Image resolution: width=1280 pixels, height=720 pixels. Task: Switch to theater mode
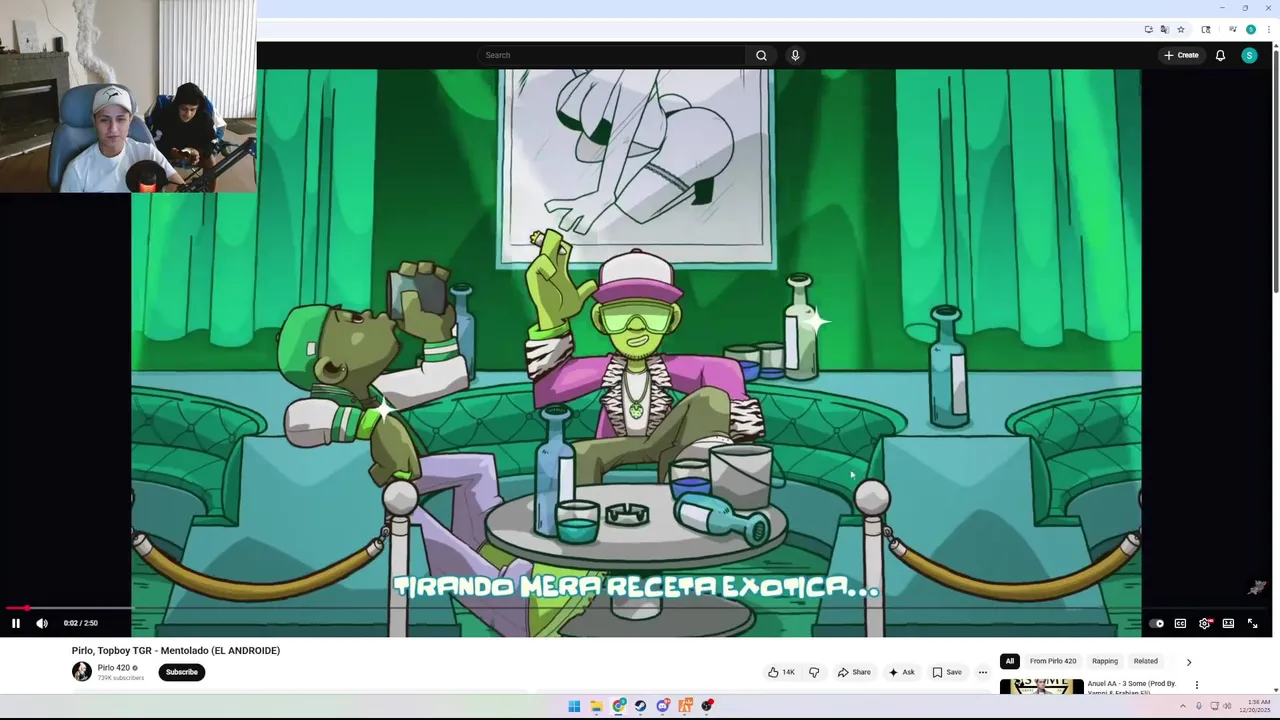click(x=1228, y=623)
